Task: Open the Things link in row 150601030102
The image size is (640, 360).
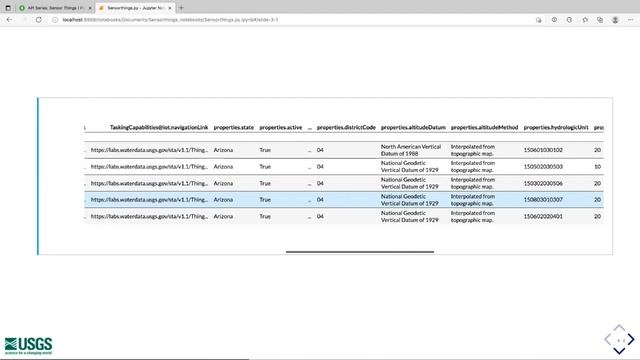Action: [149, 150]
